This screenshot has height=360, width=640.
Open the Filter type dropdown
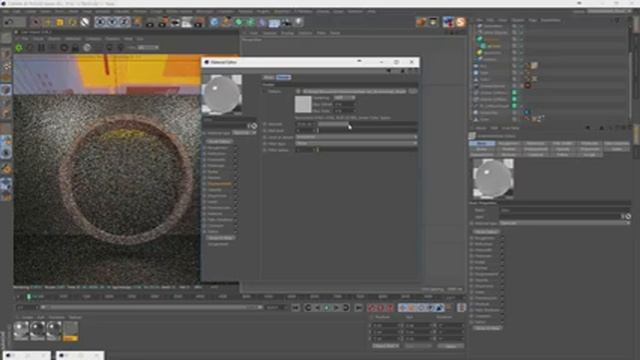[x=356, y=144]
